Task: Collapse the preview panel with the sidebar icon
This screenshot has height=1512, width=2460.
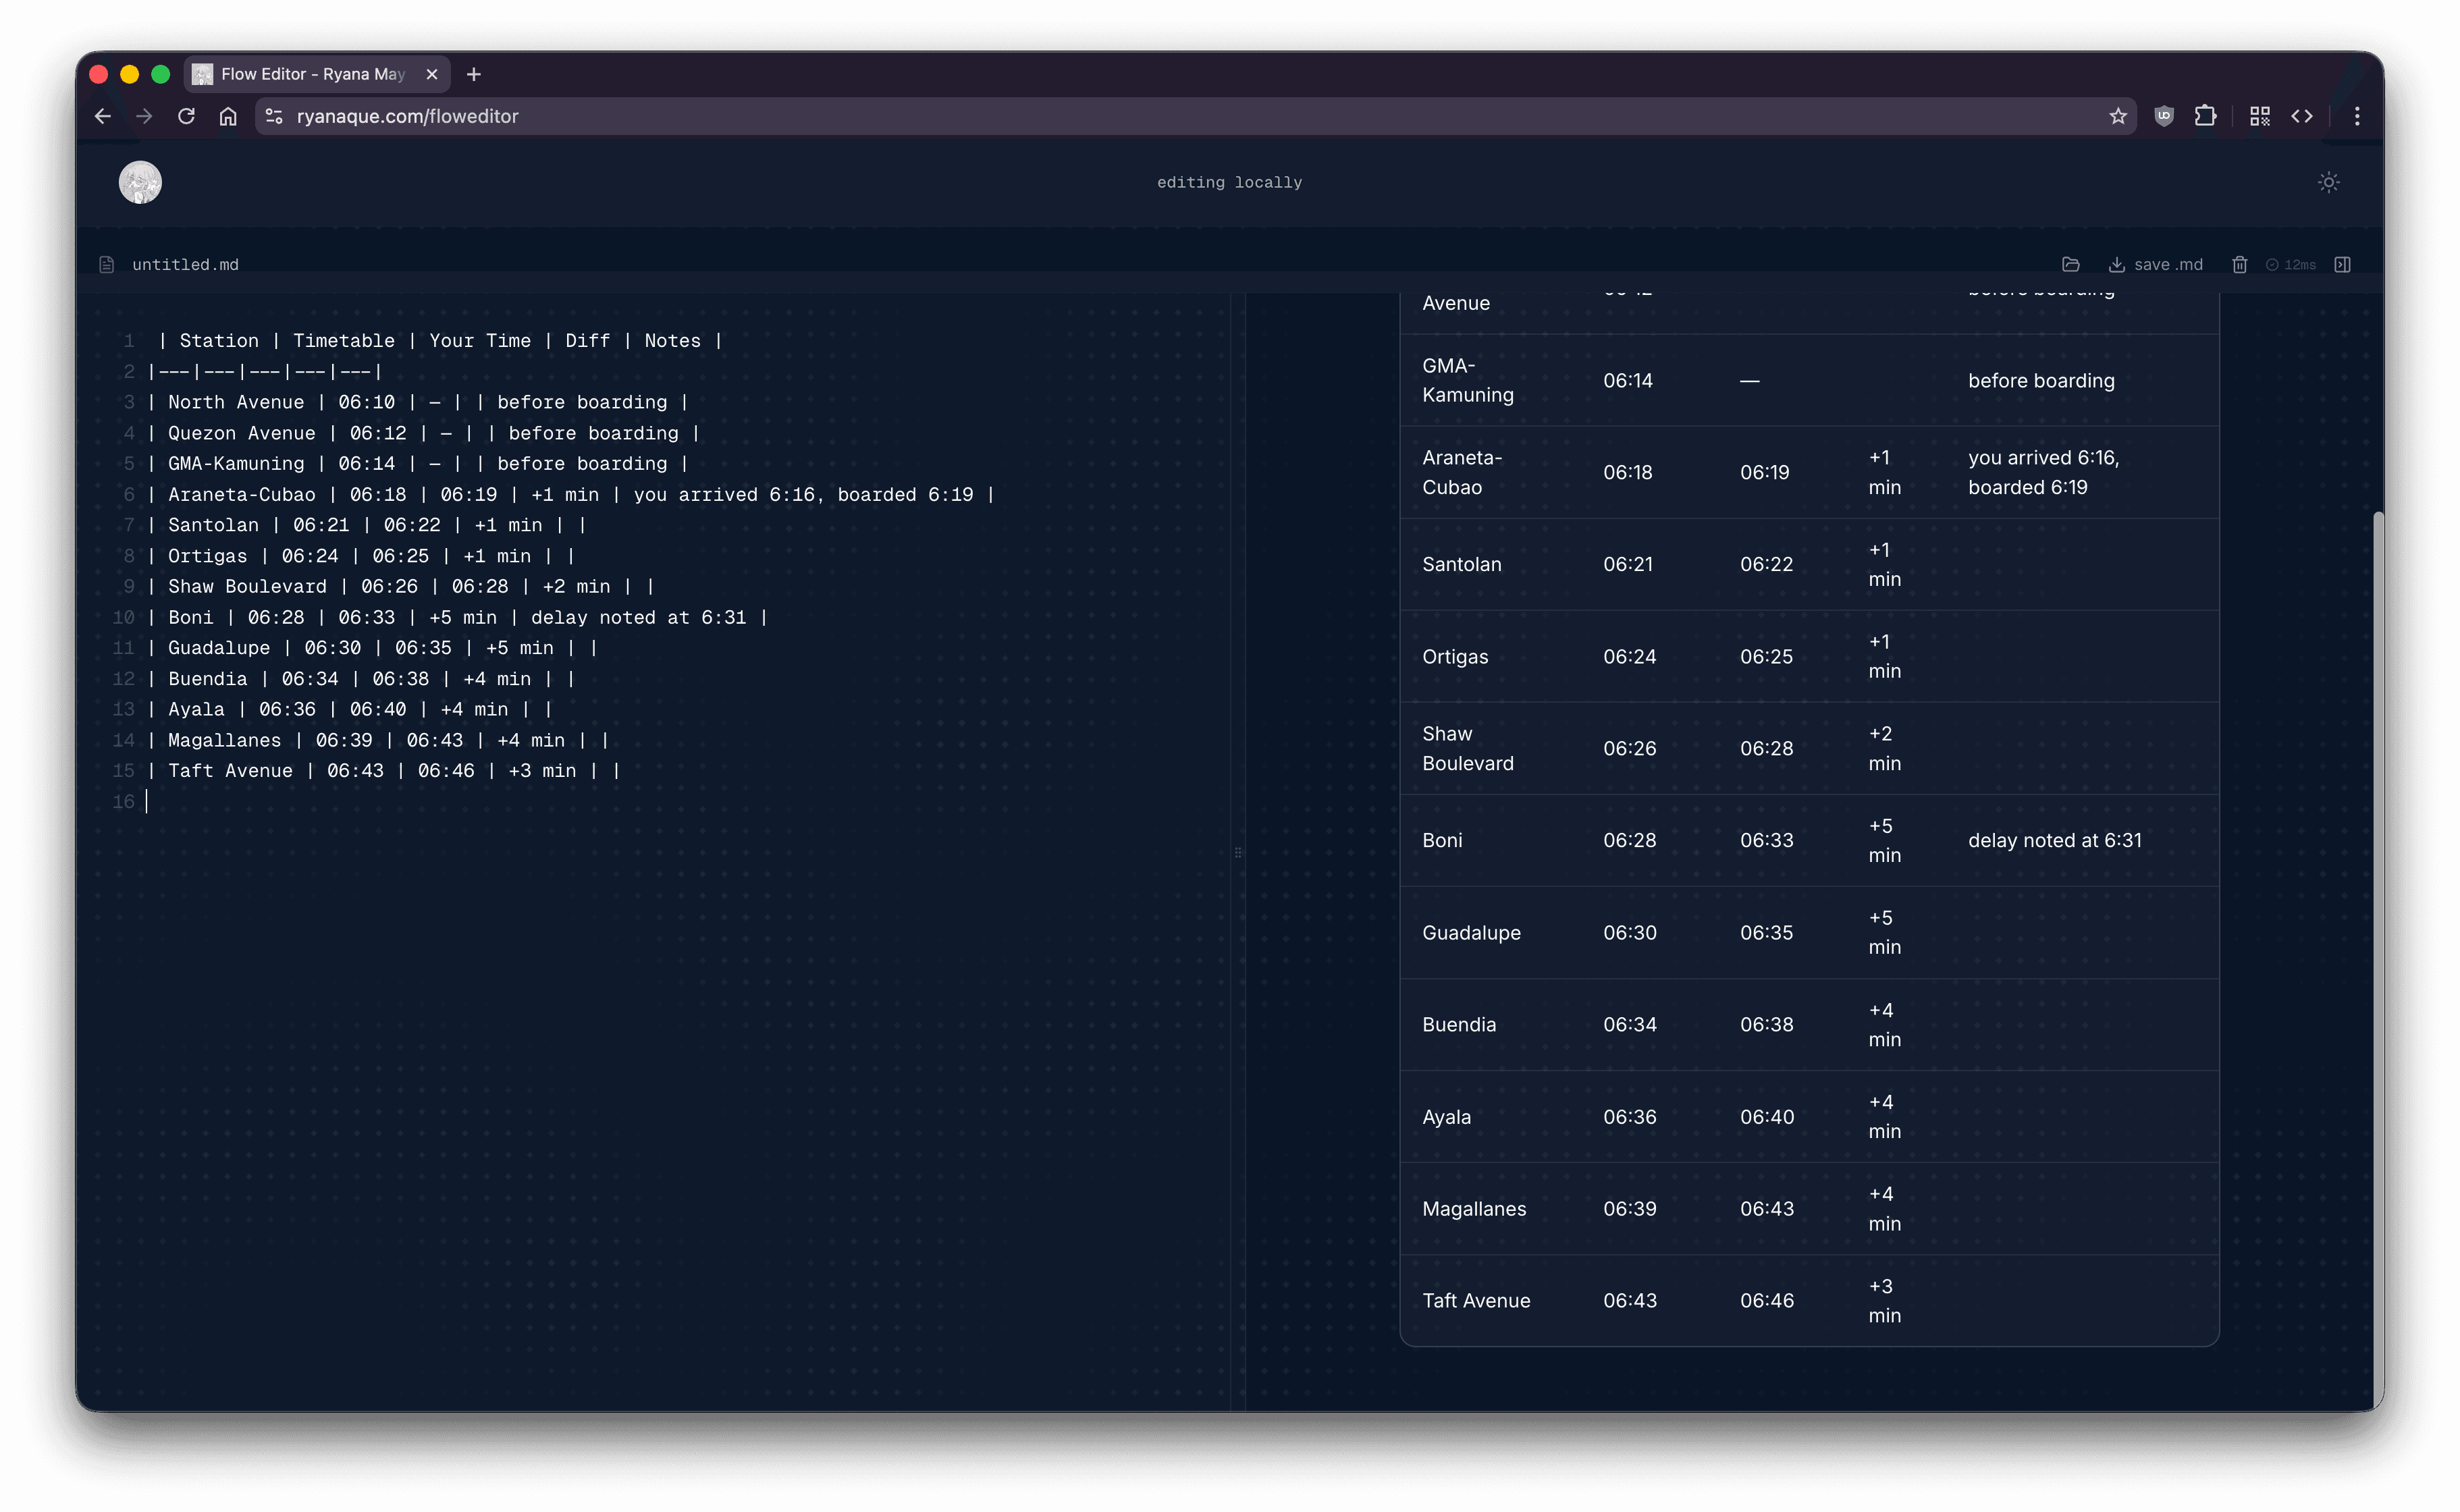Action: tap(2342, 265)
